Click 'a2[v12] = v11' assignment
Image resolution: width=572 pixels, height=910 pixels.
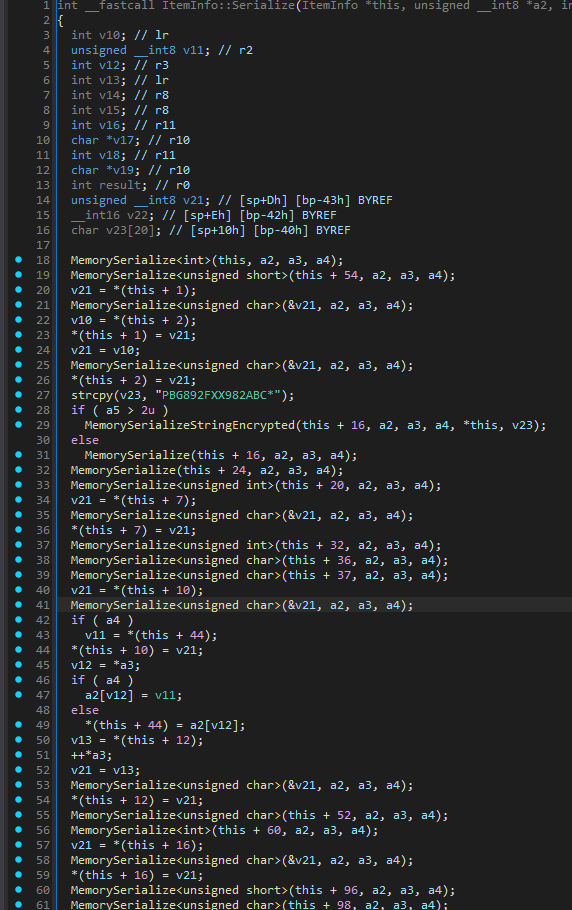(x=133, y=695)
